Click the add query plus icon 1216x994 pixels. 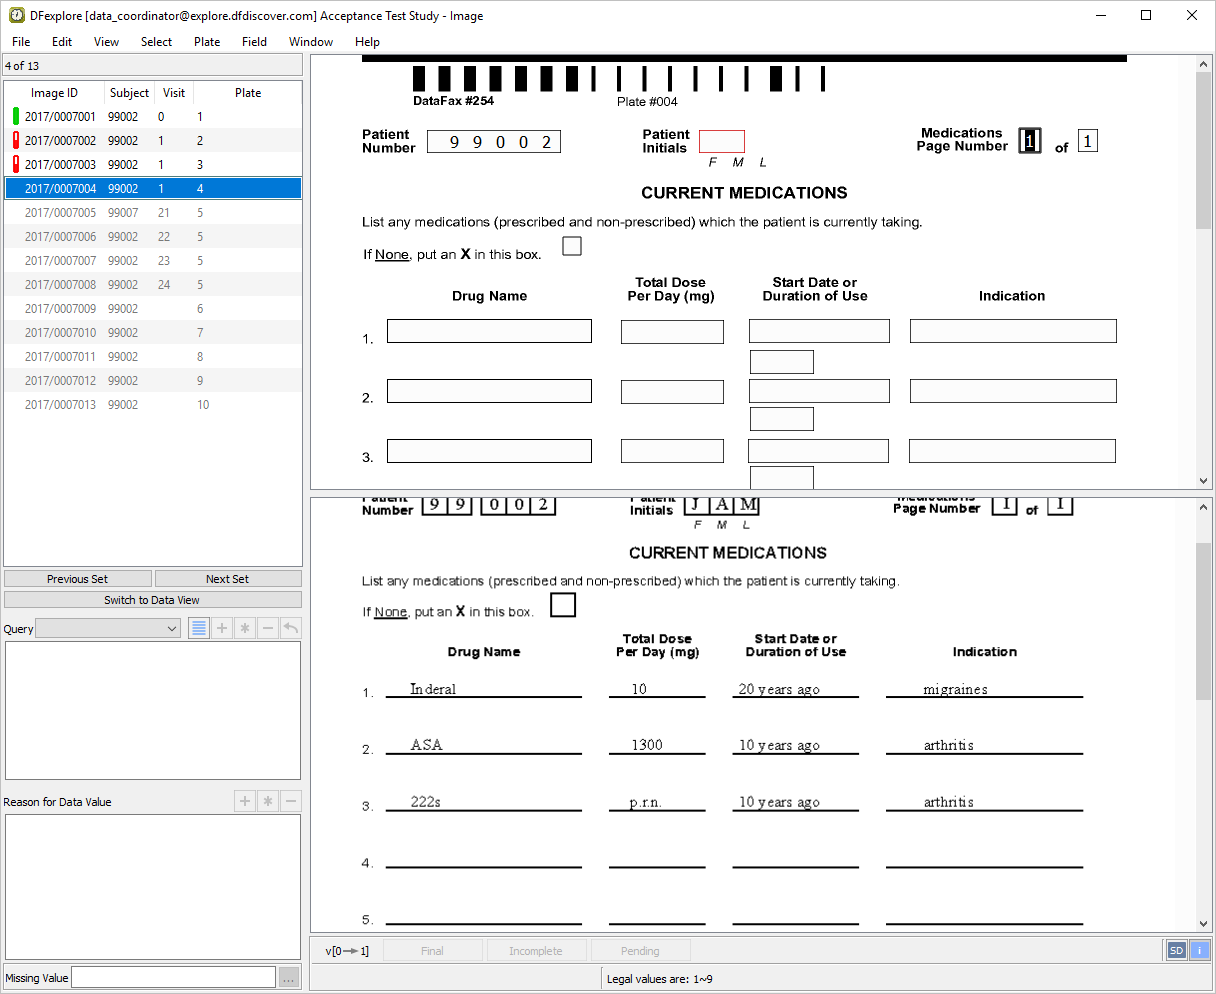click(222, 629)
